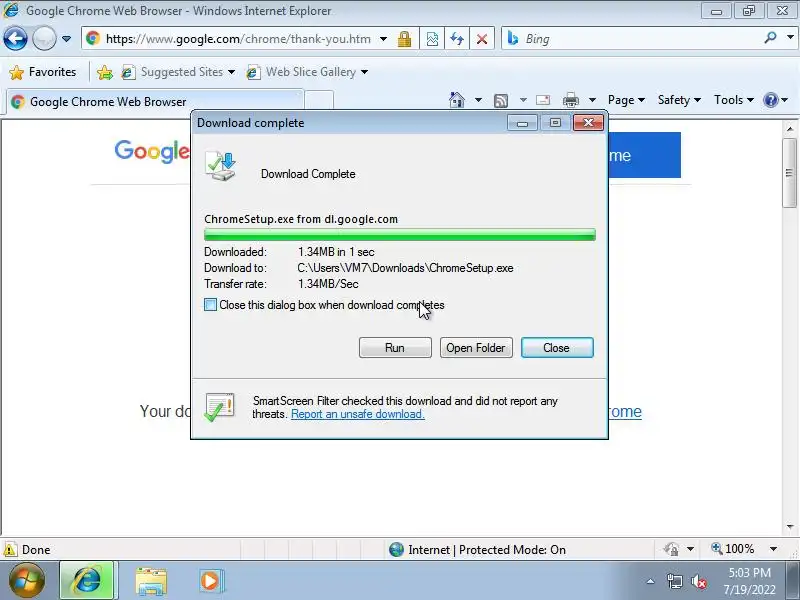Click the 'Report an unsafe download' link
The height and width of the screenshot is (600, 800).
tap(358, 414)
